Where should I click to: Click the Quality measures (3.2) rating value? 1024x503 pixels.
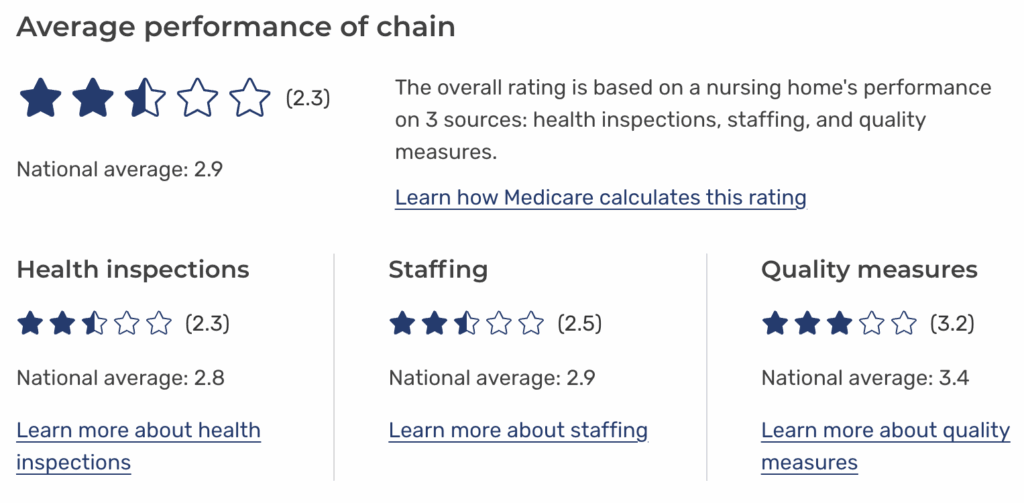[x=952, y=324]
